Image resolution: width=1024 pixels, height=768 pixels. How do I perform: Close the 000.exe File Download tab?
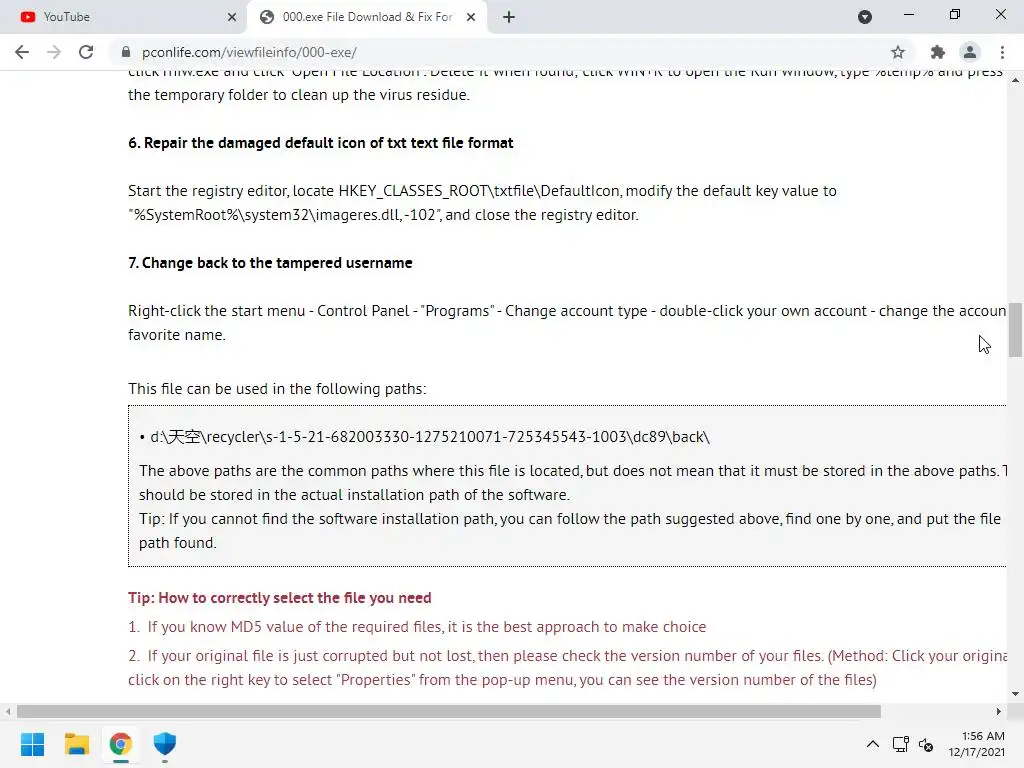(471, 17)
